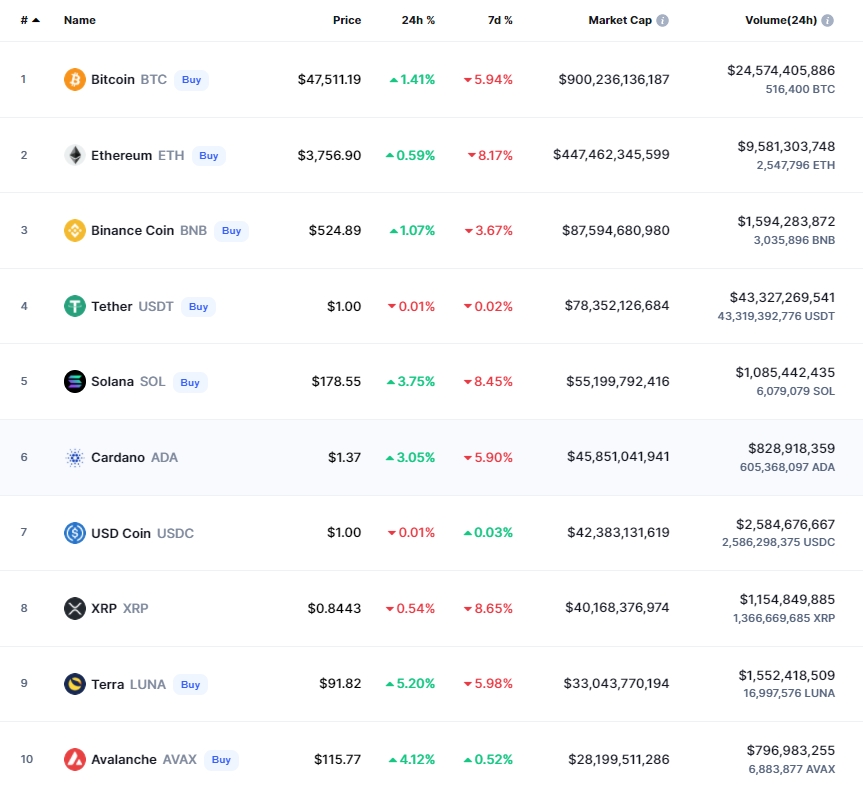The width and height of the screenshot is (863, 793).
Task: Click the Ethereum diamond logo icon
Action: 75,155
